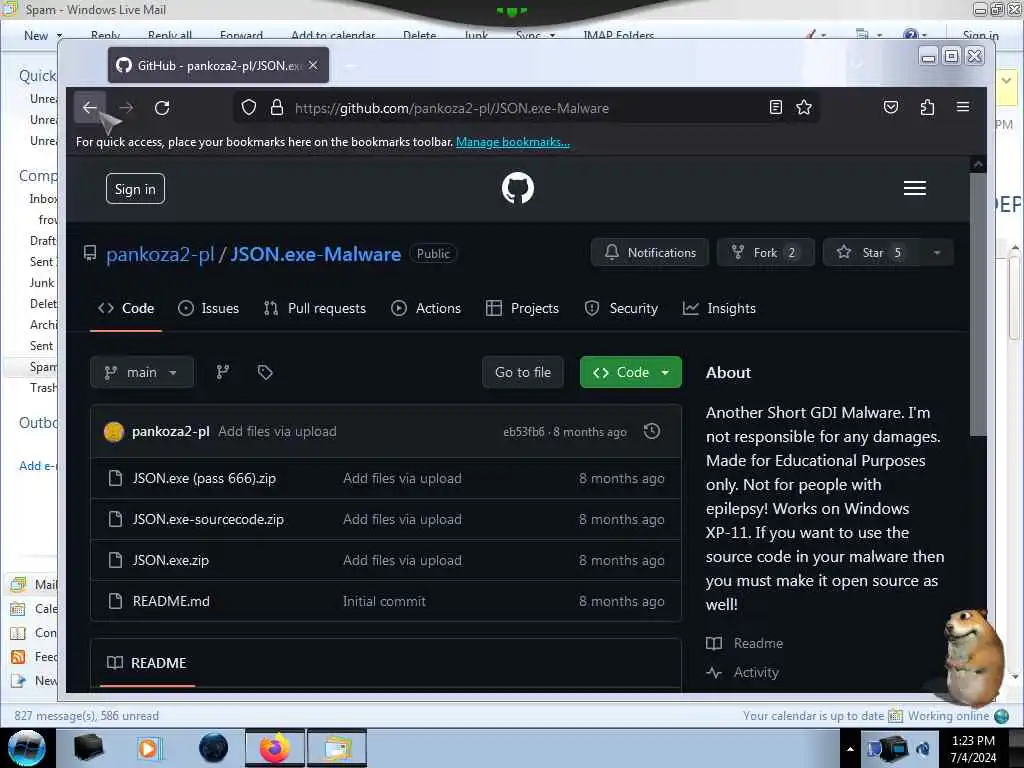View tags icon in repository toolbar
Image resolution: width=1024 pixels, height=768 pixels.
tap(264, 372)
